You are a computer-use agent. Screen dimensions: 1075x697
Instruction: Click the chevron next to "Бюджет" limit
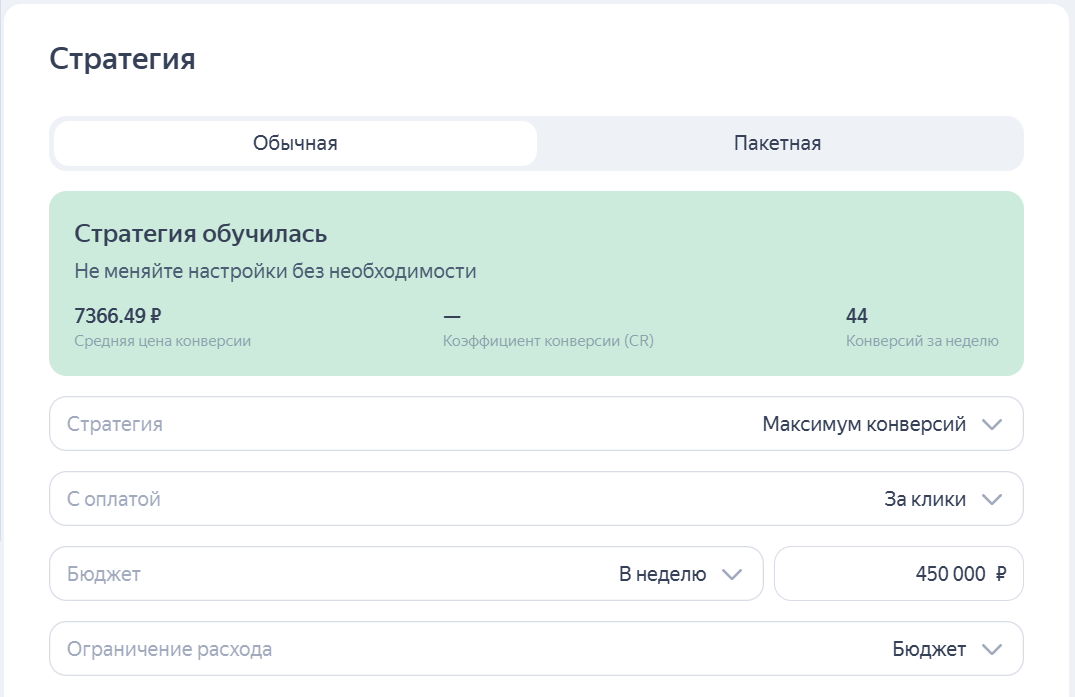pyautogui.click(x=993, y=649)
